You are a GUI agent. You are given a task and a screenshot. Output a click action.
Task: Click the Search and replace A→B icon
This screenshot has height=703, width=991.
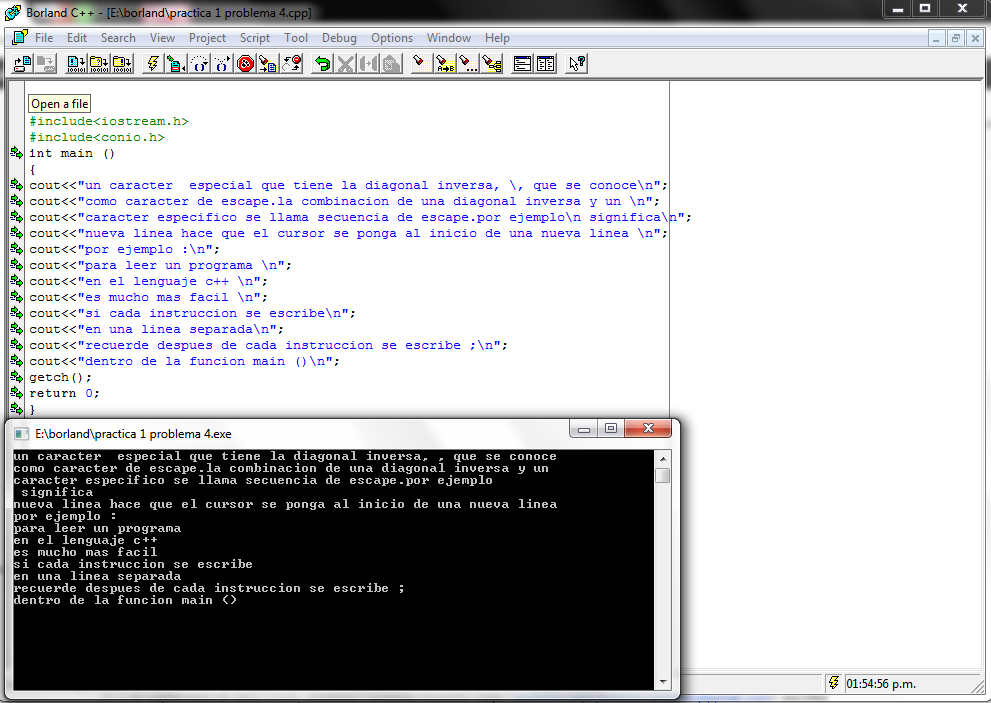[443, 63]
